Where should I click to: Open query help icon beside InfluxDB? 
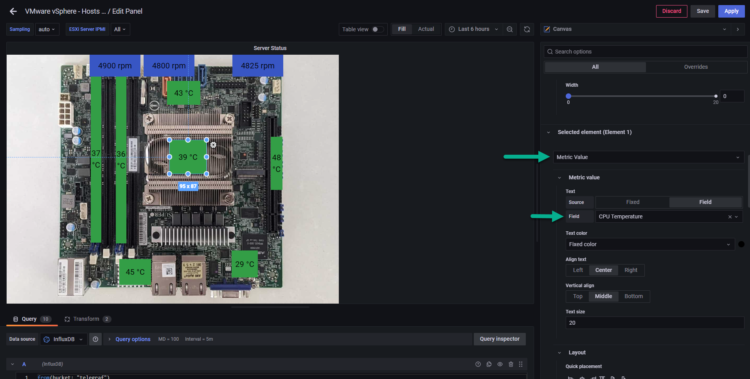tap(95, 339)
